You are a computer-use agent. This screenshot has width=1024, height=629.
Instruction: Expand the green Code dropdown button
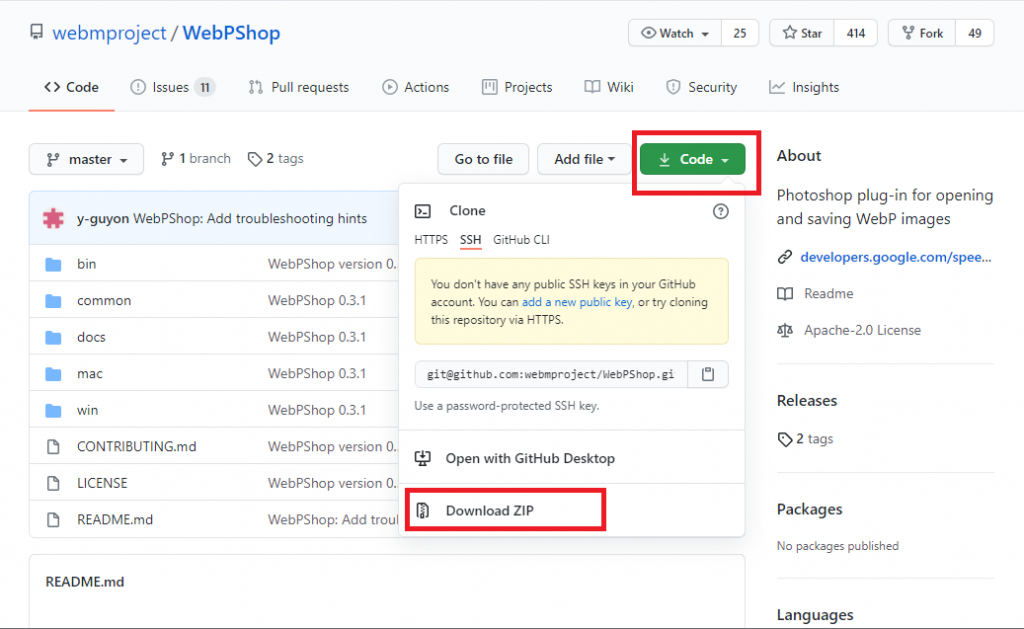click(693, 160)
